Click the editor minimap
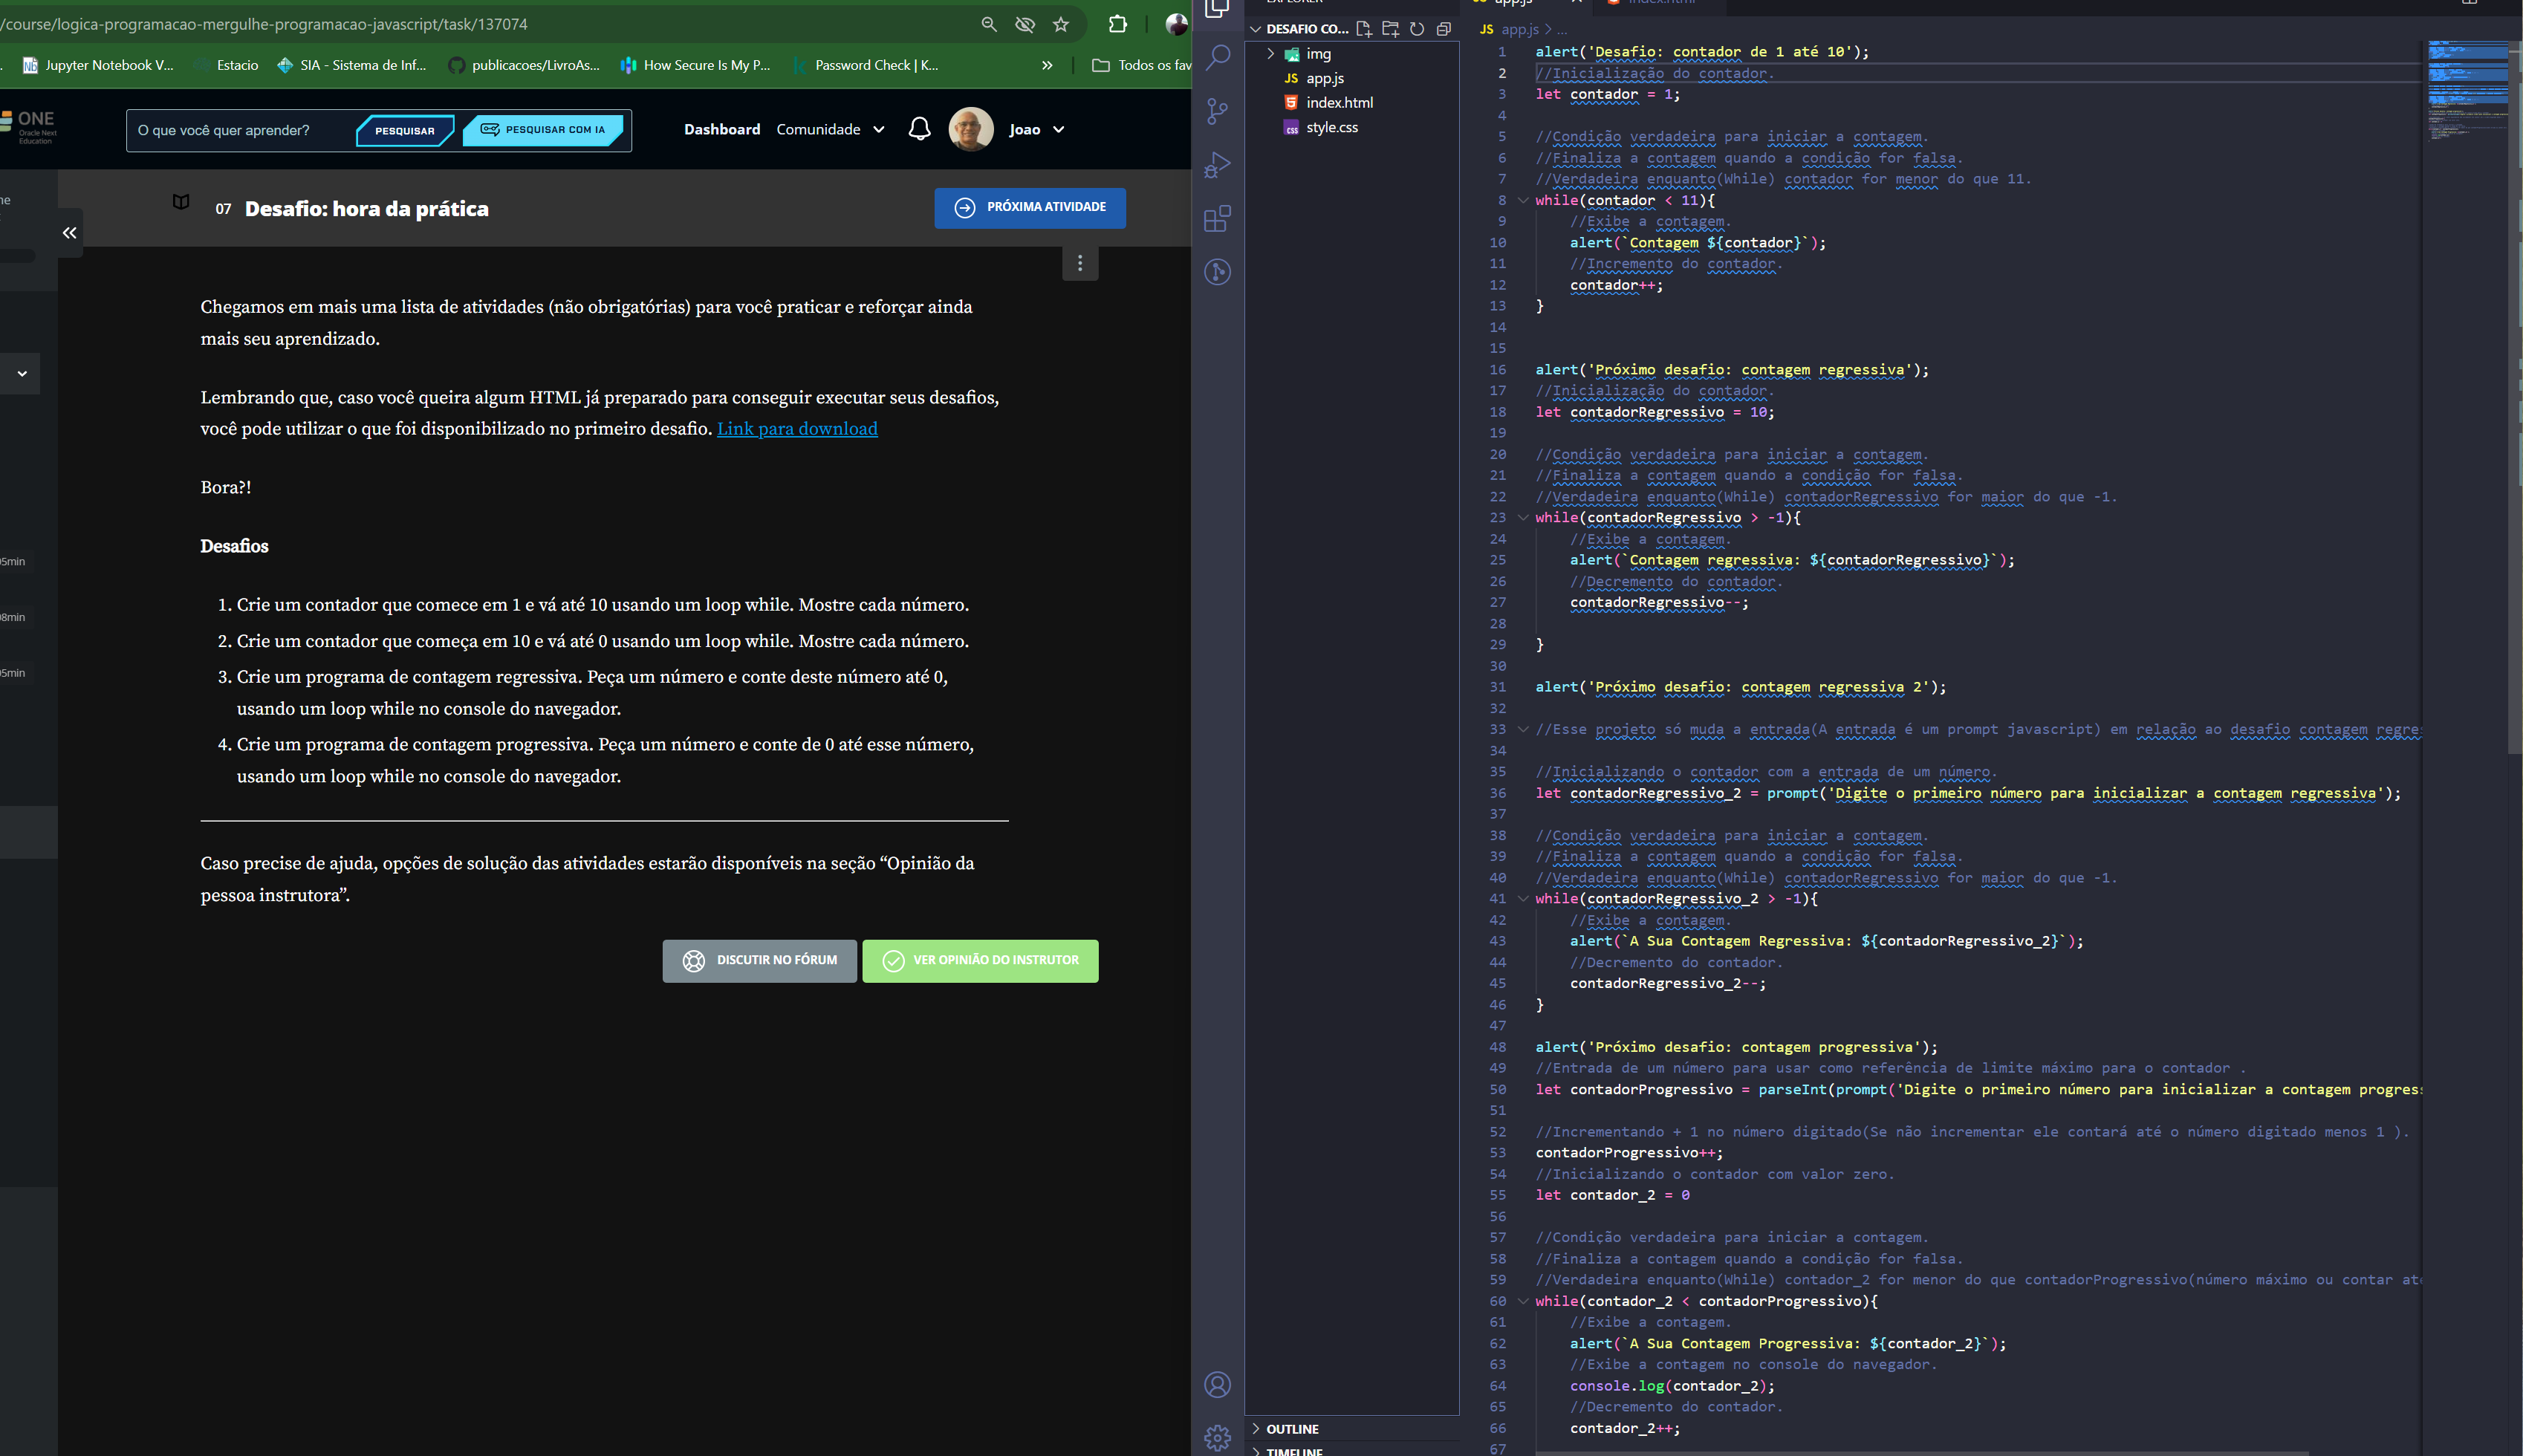Image resolution: width=2523 pixels, height=1456 pixels. point(2469,92)
